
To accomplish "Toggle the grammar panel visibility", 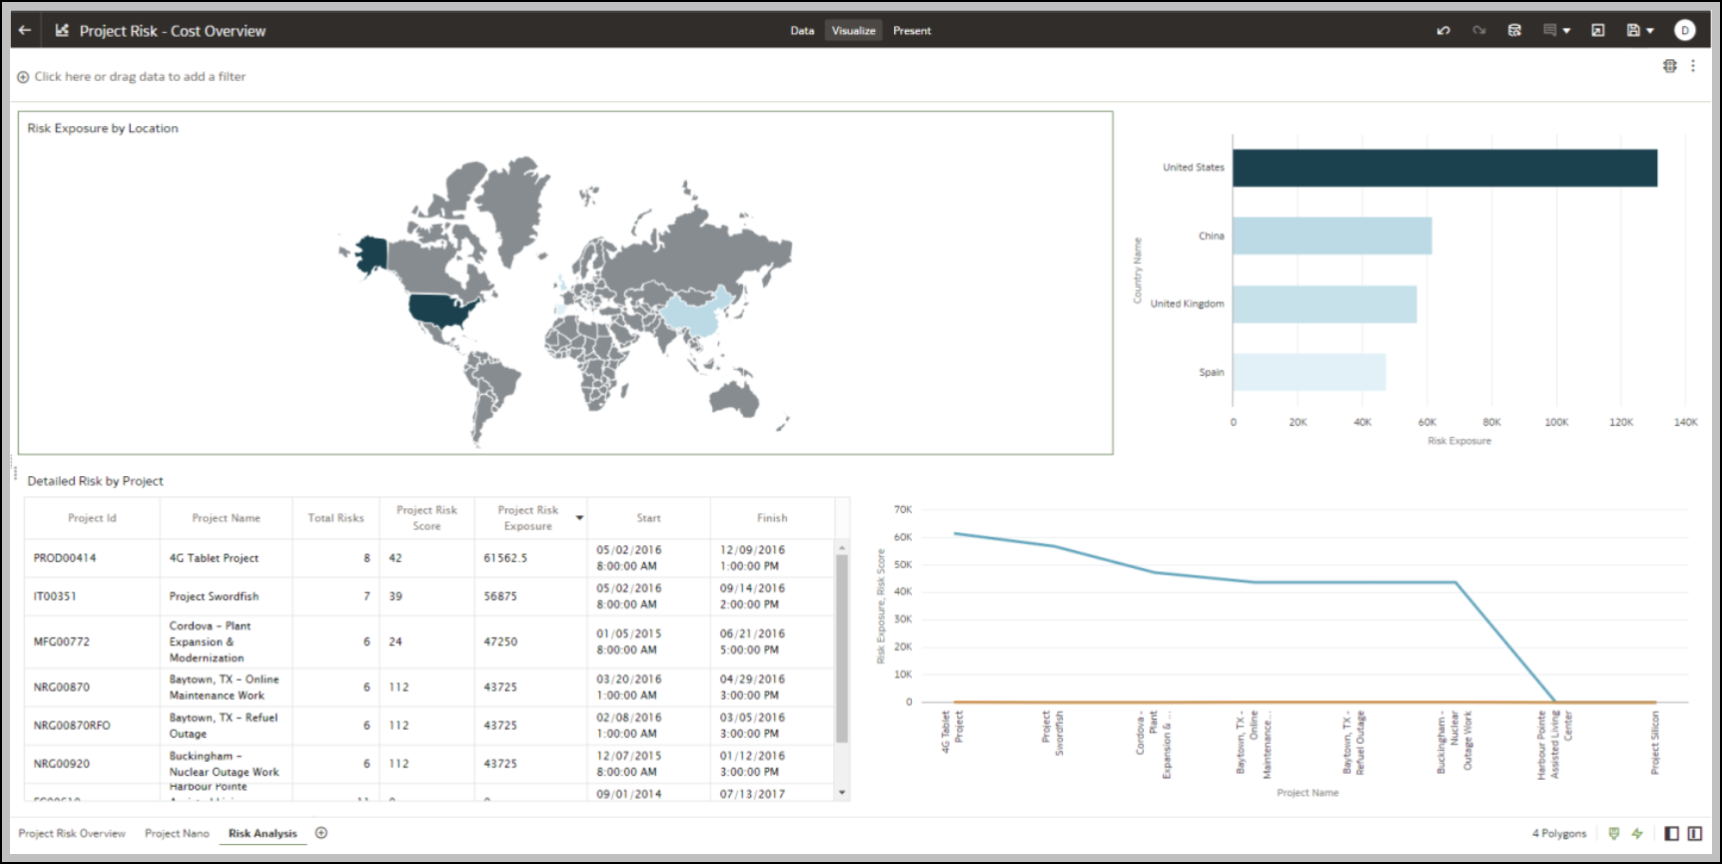I will (x=1695, y=833).
